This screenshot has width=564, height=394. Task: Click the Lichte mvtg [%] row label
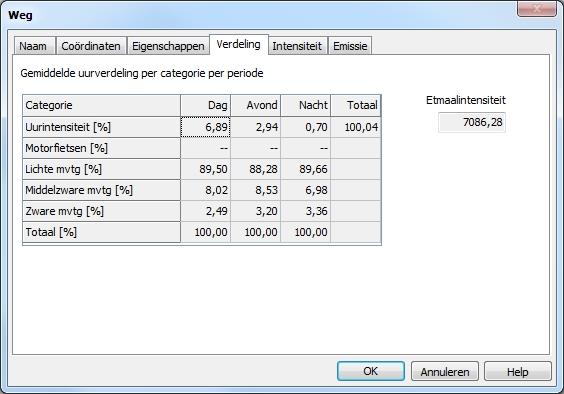click(101, 169)
